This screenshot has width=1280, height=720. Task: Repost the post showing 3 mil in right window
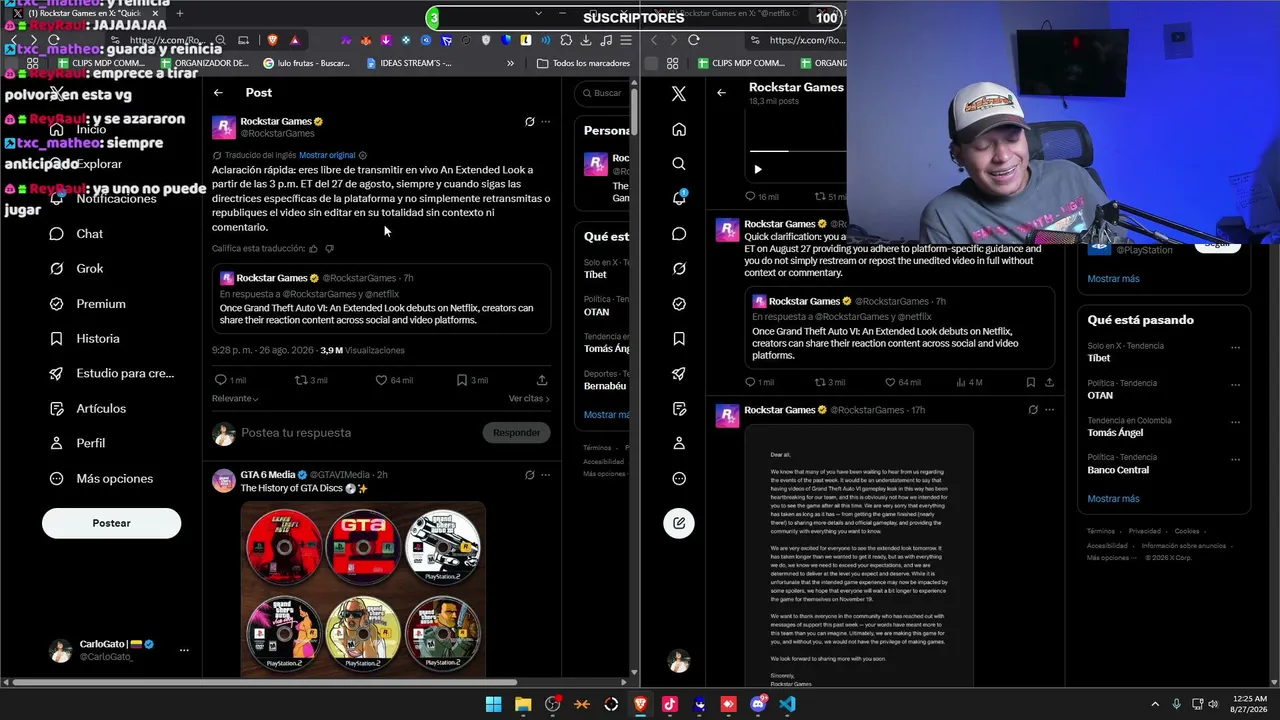[830, 382]
